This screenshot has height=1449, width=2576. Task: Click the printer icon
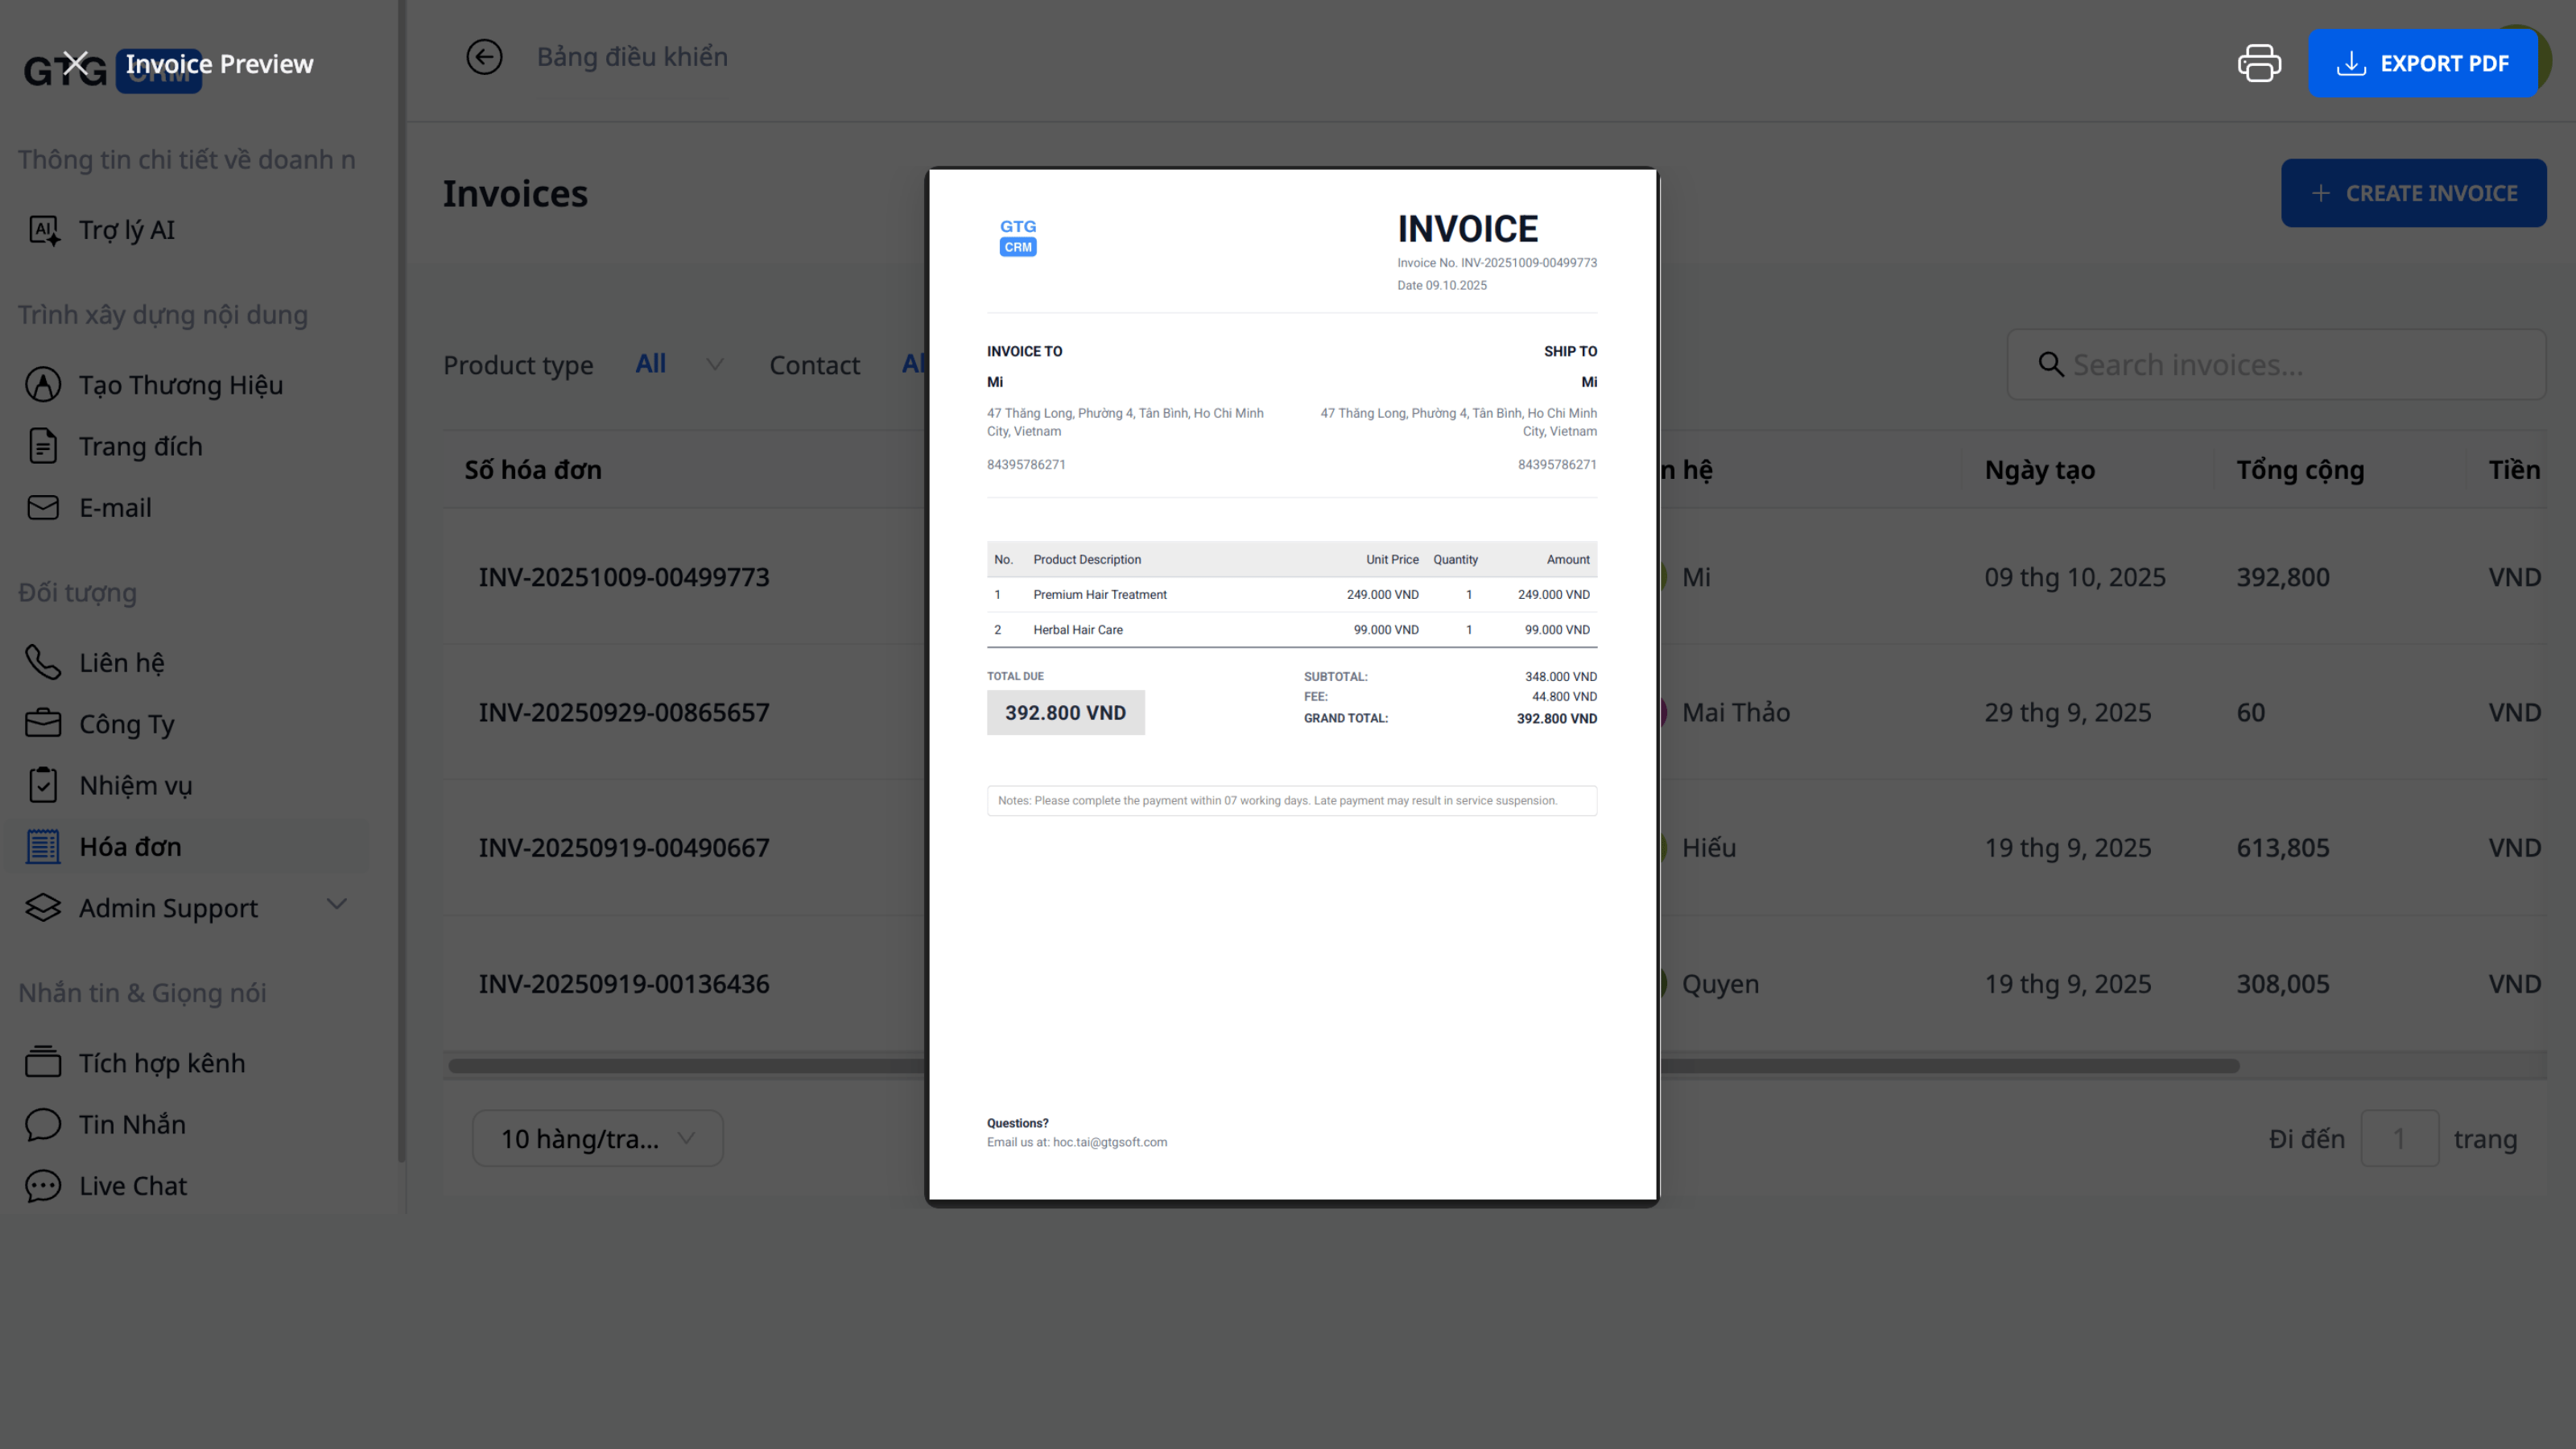click(x=2258, y=63)
